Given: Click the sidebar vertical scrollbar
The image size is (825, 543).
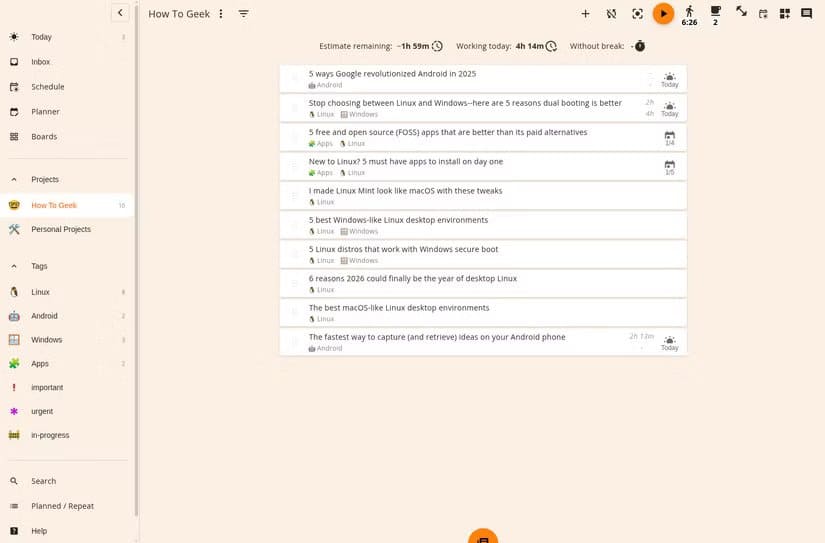Looking at the screenshot, I should tap(136, 258).
